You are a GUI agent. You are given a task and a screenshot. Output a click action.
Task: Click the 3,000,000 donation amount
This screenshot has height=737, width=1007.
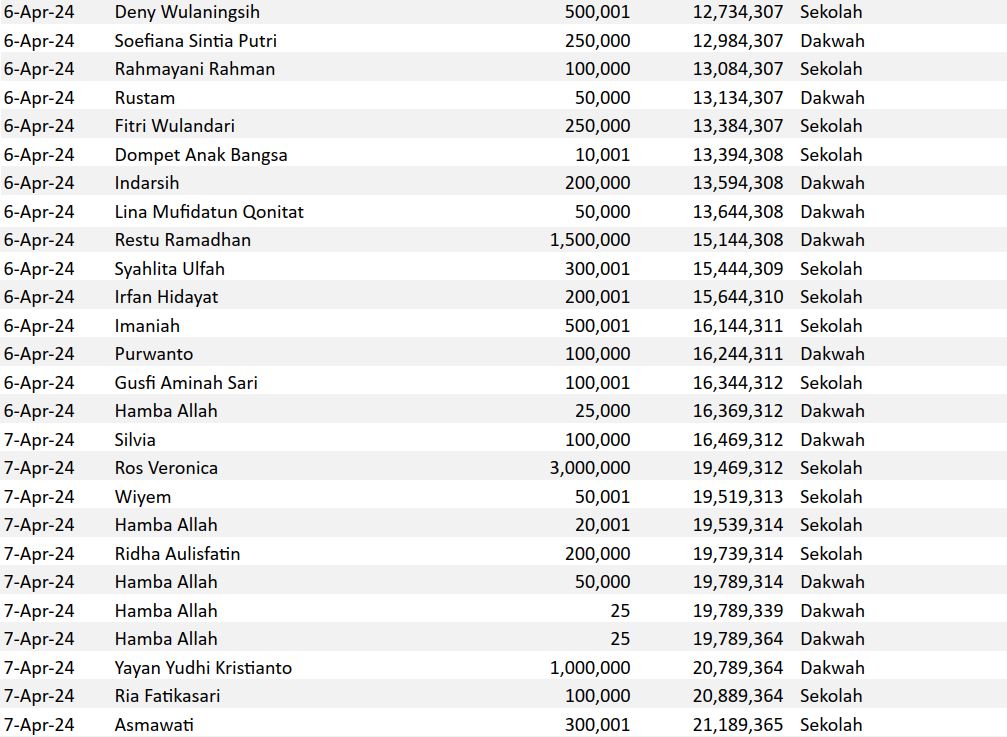tap(590, 468)
